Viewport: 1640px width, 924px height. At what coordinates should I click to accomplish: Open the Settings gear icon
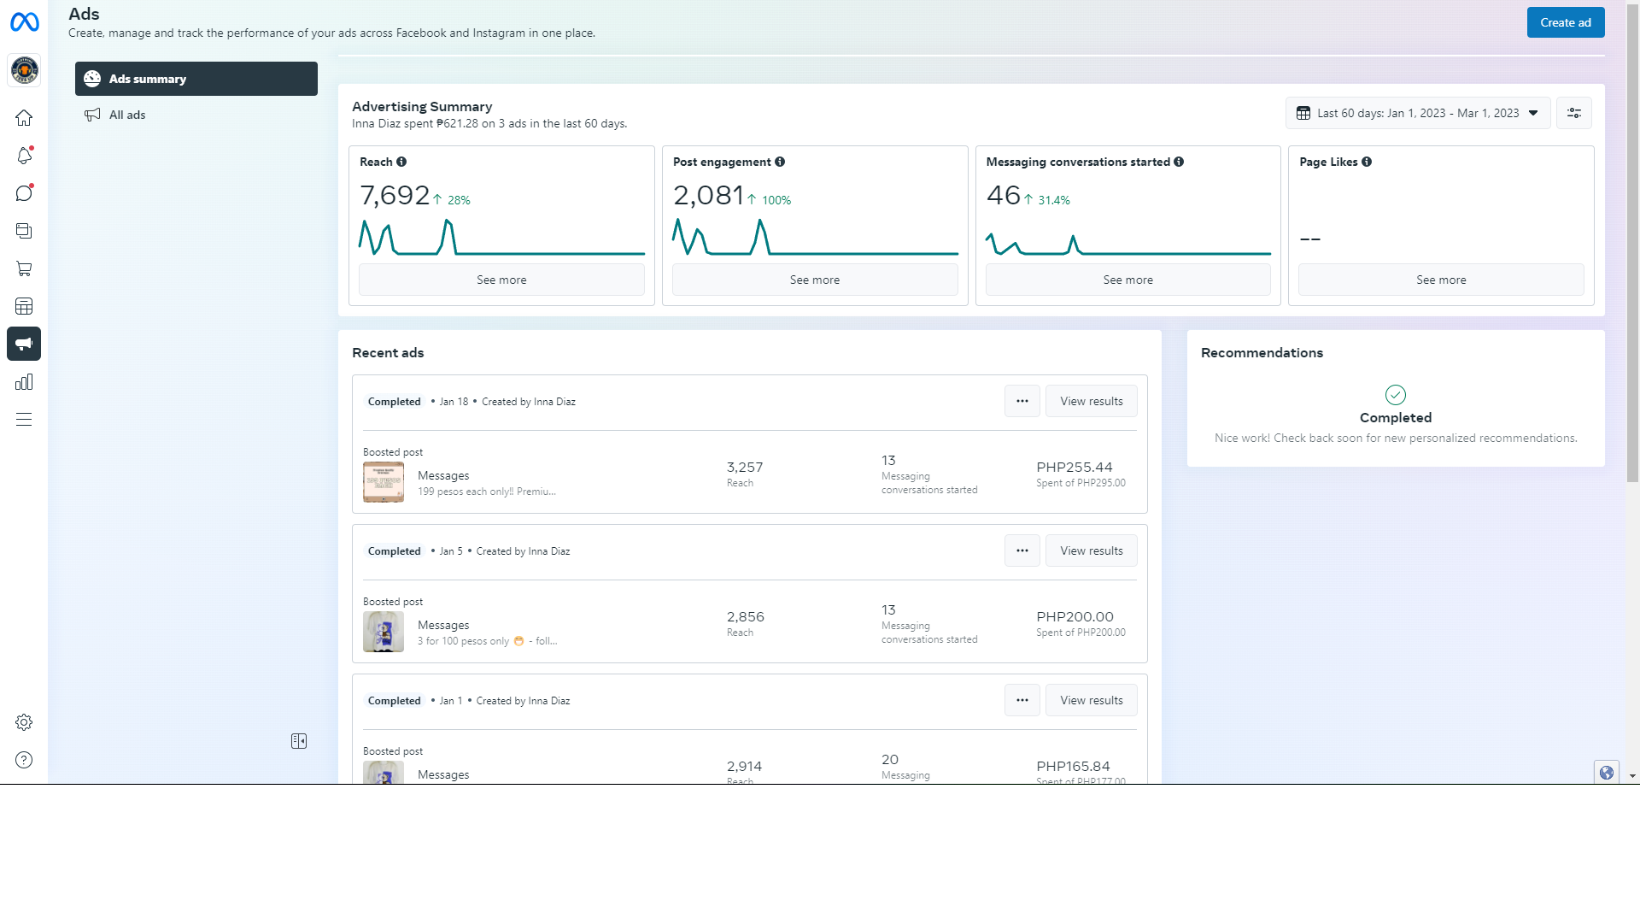pyautogui.click(x=24, y=722)
